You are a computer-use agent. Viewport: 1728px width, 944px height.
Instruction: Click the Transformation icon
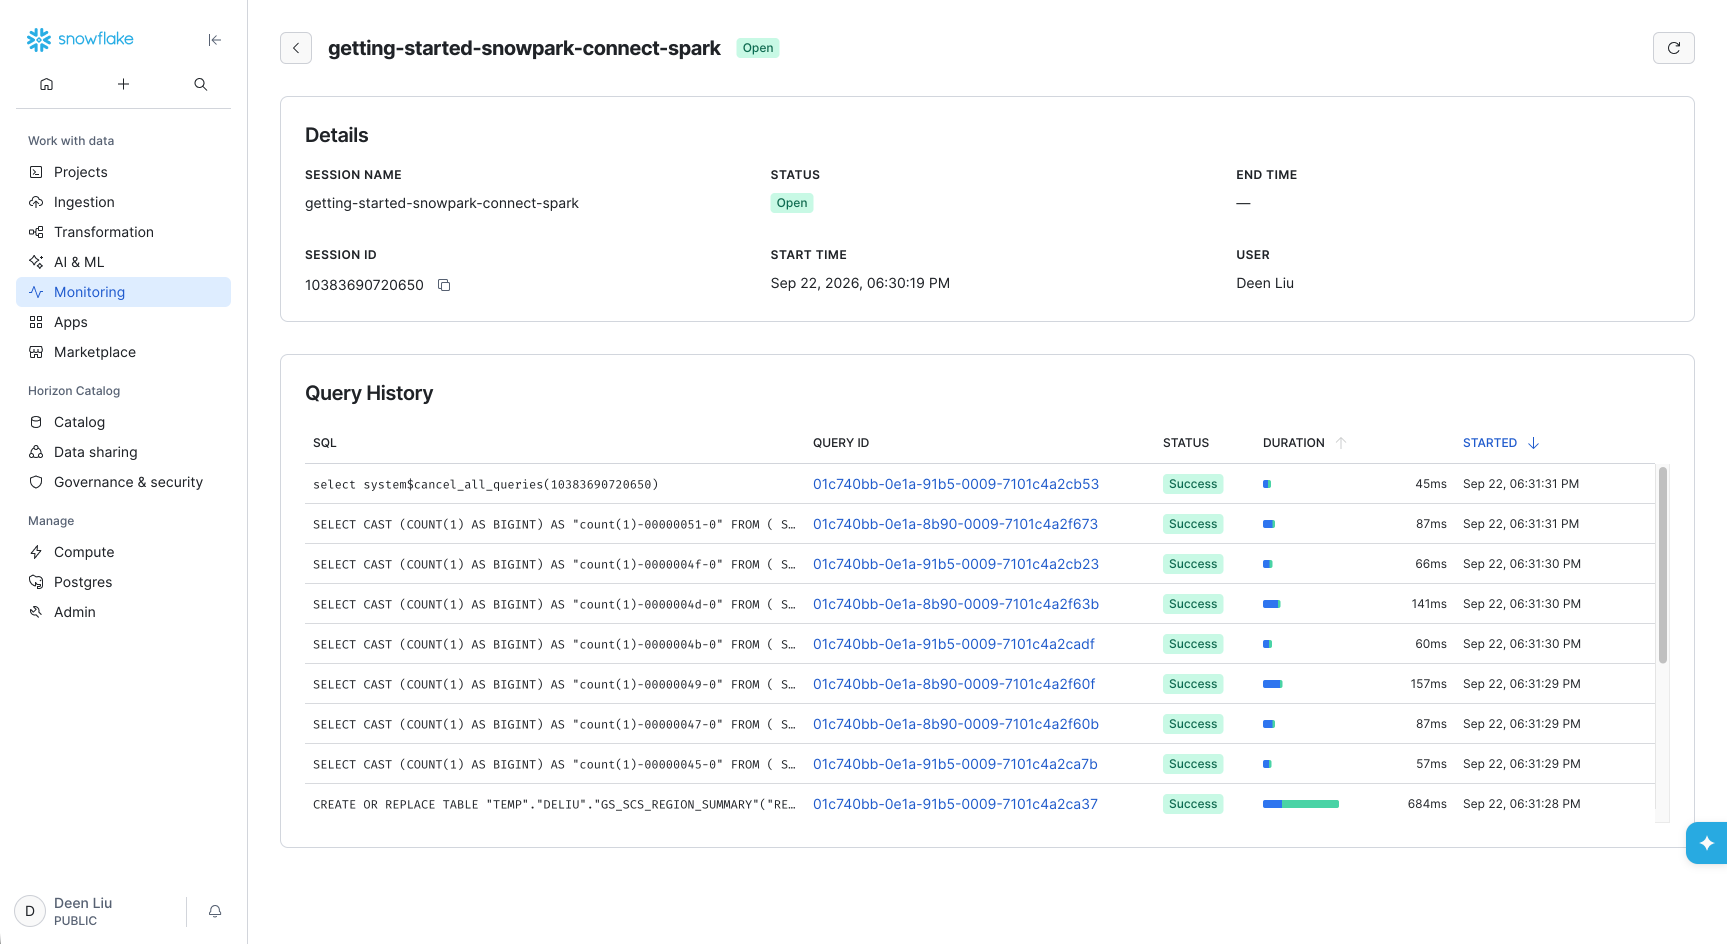[x=36, y=232]
